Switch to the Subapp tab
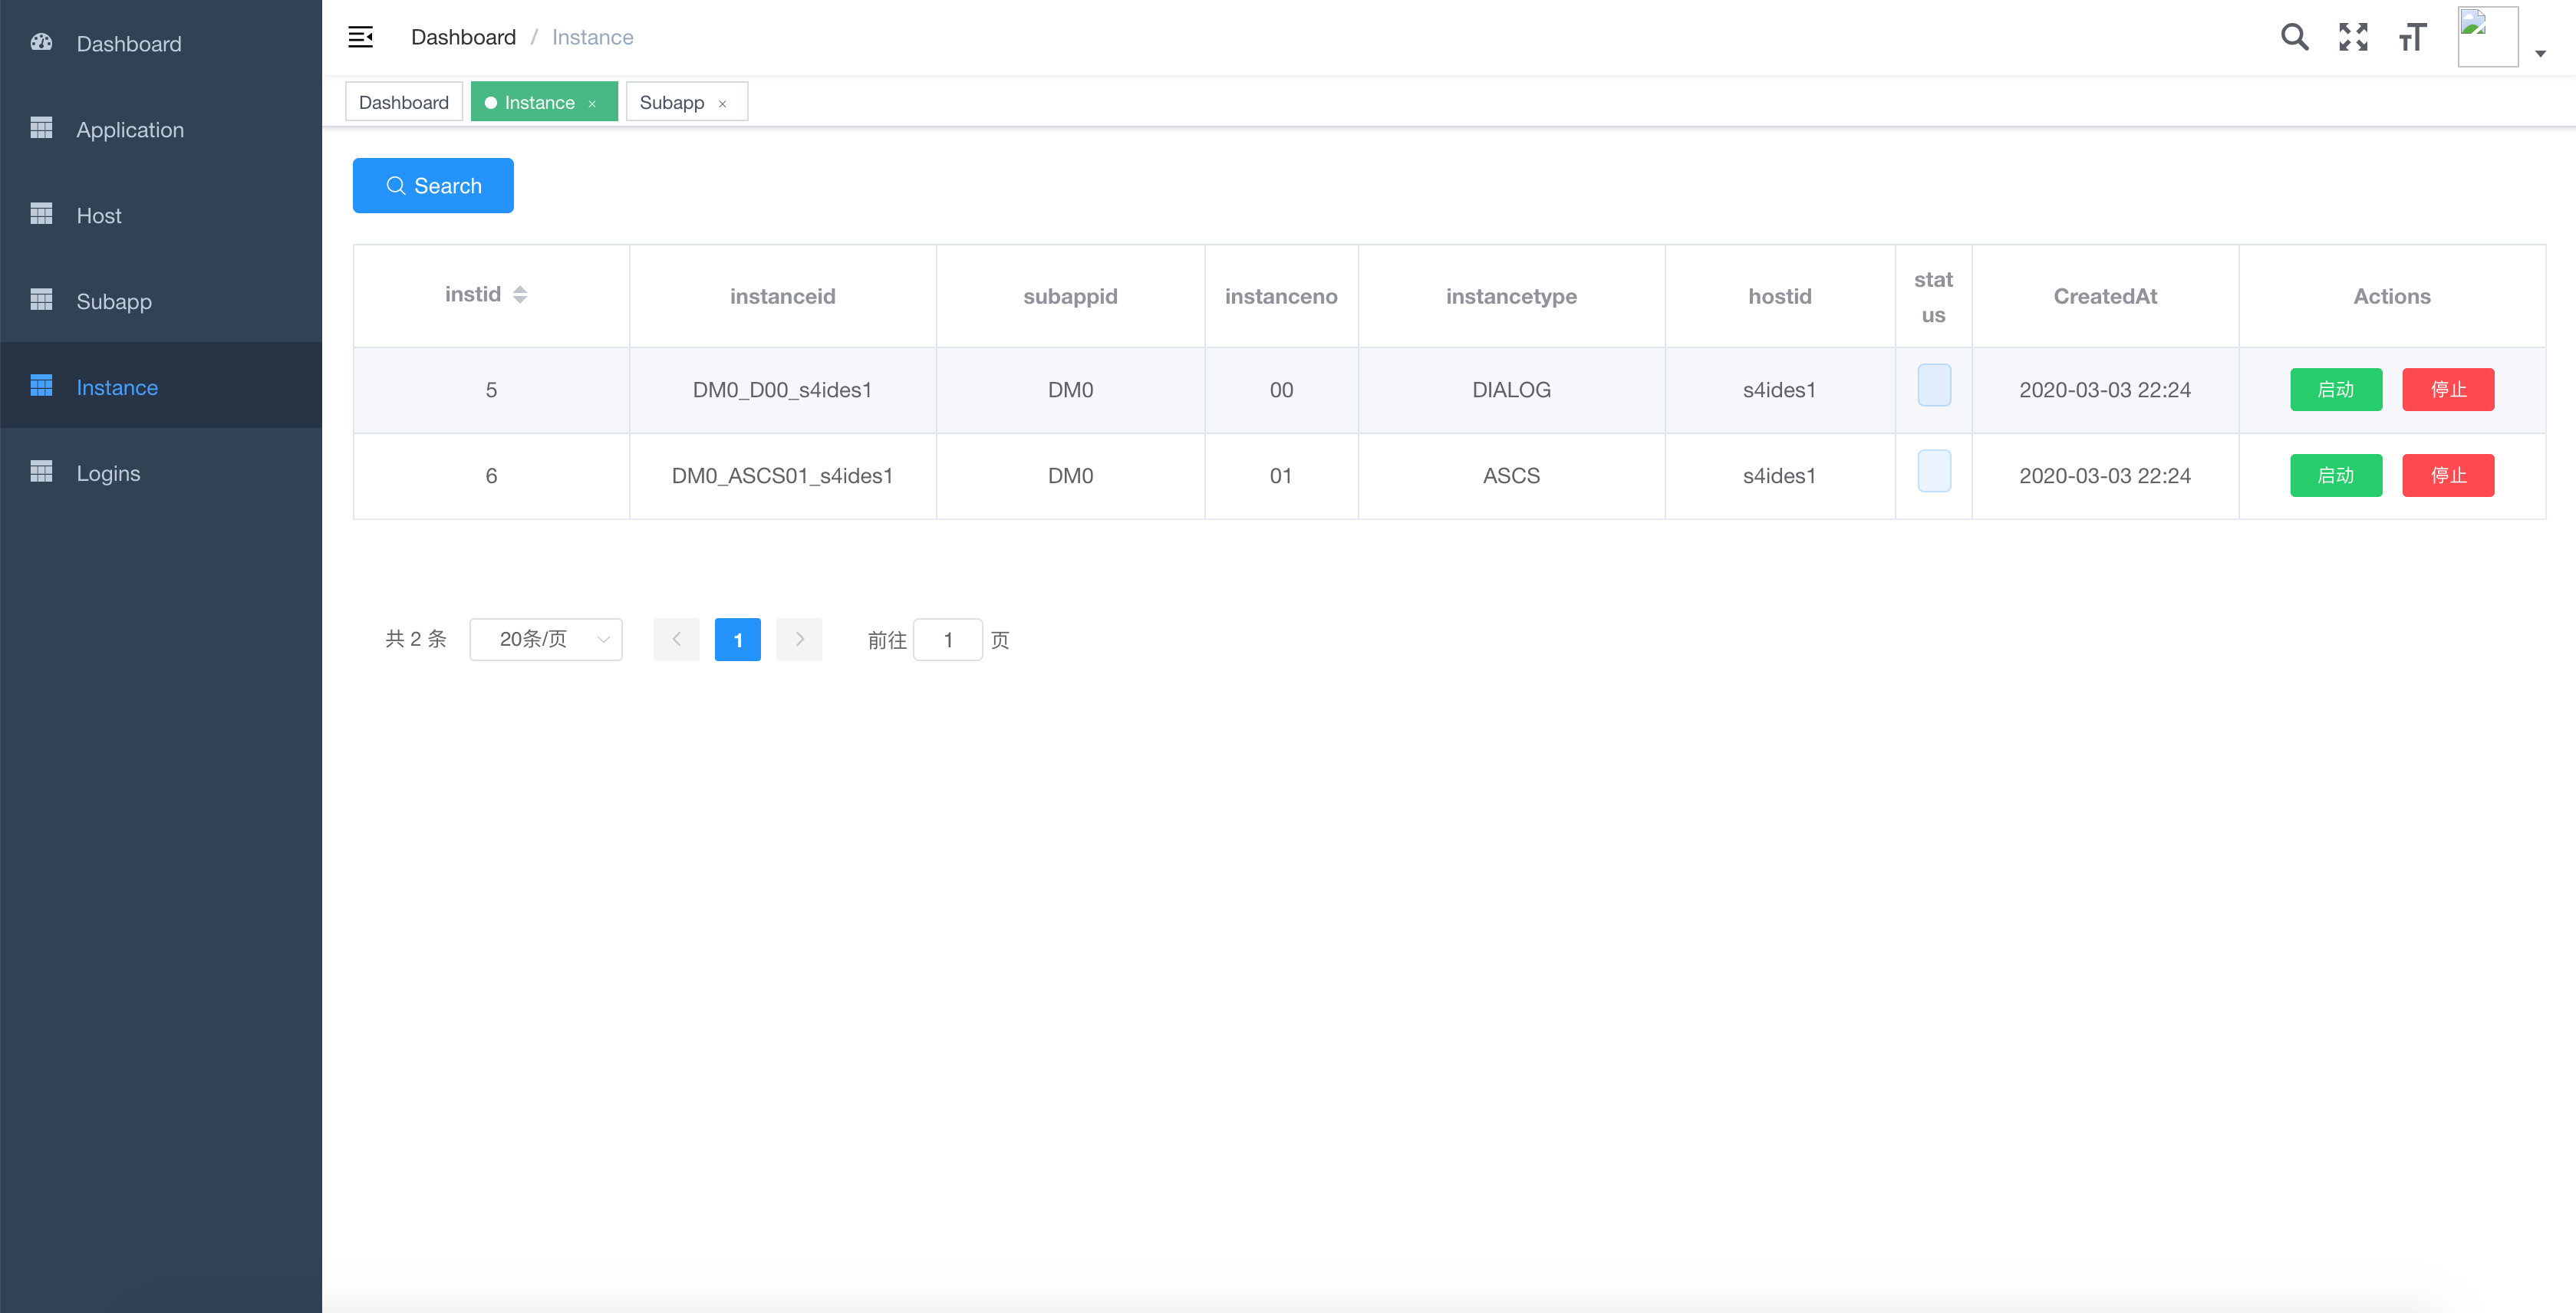This screenshot has width=2576, height=1313. click(672, 103)
